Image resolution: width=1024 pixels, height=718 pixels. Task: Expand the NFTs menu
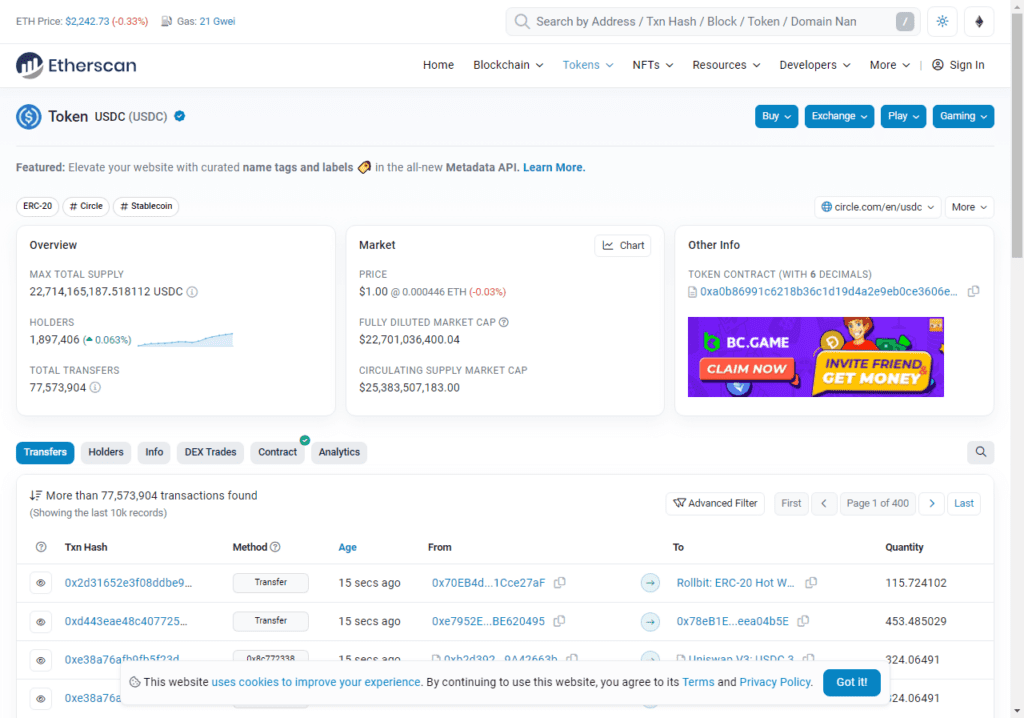coord(652,65)
